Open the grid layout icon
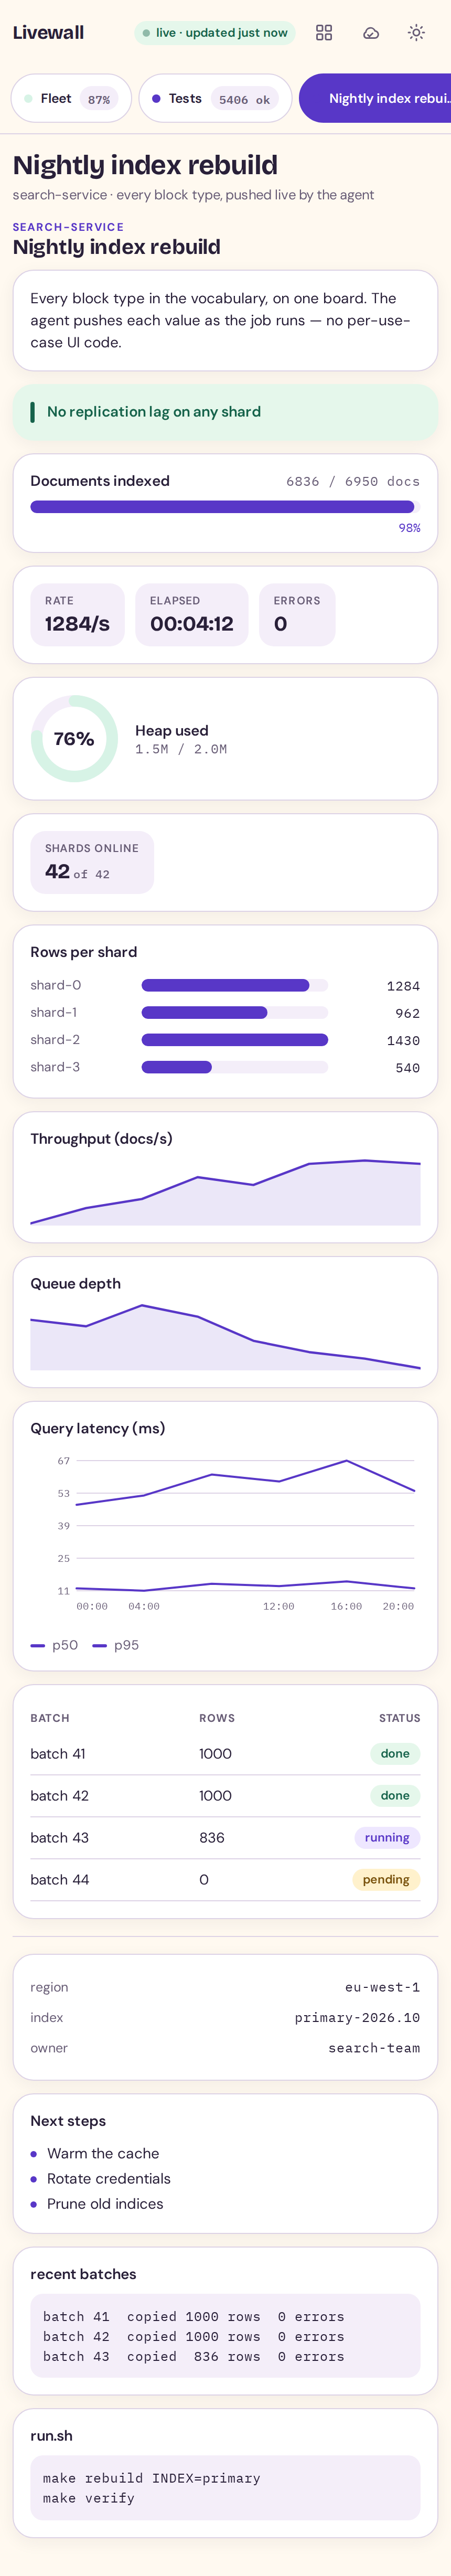The image size is (451, 2576). (x=324, y=33)
